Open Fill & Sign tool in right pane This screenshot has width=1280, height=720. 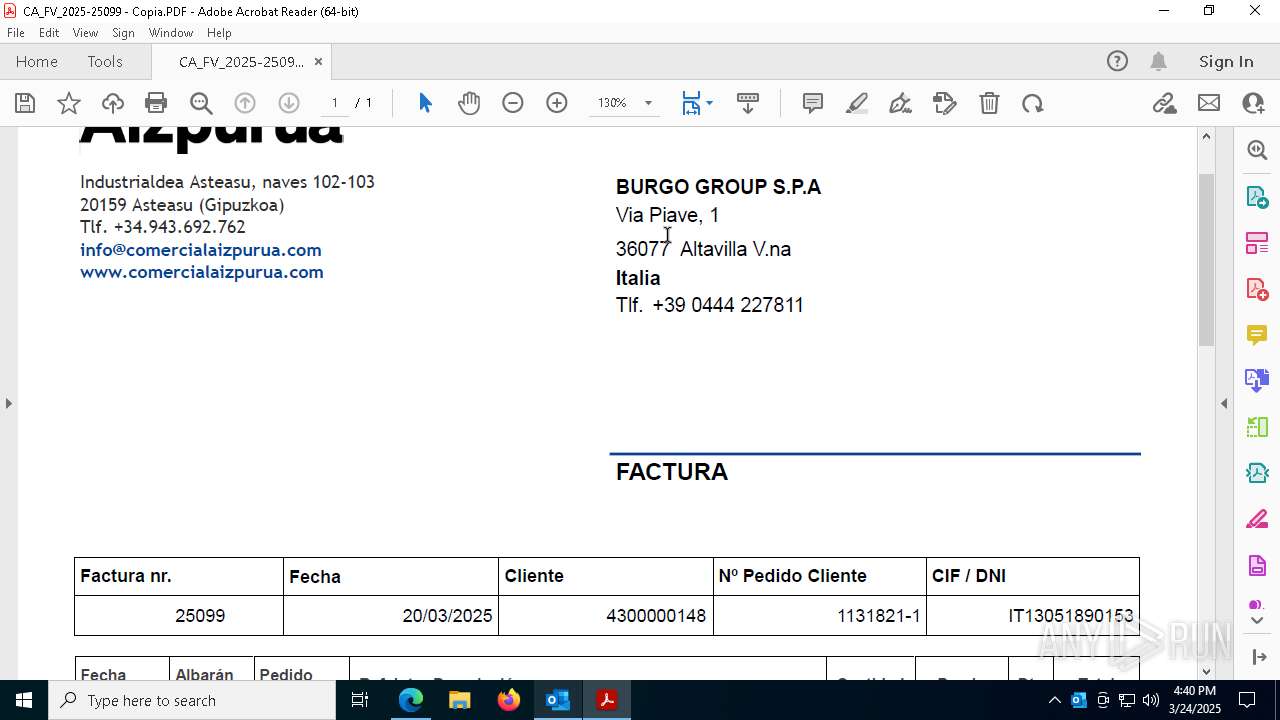click(1257, 520)
